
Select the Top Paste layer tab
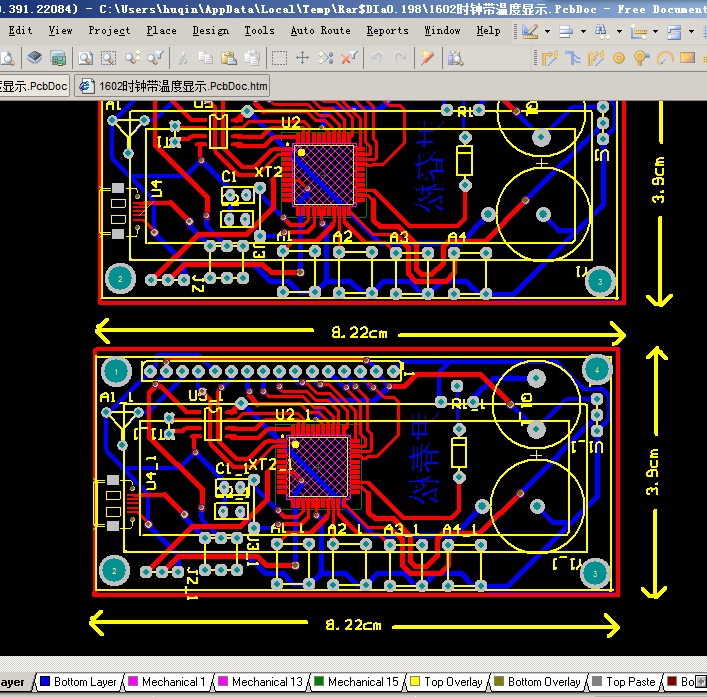click(x=625, y=682)
